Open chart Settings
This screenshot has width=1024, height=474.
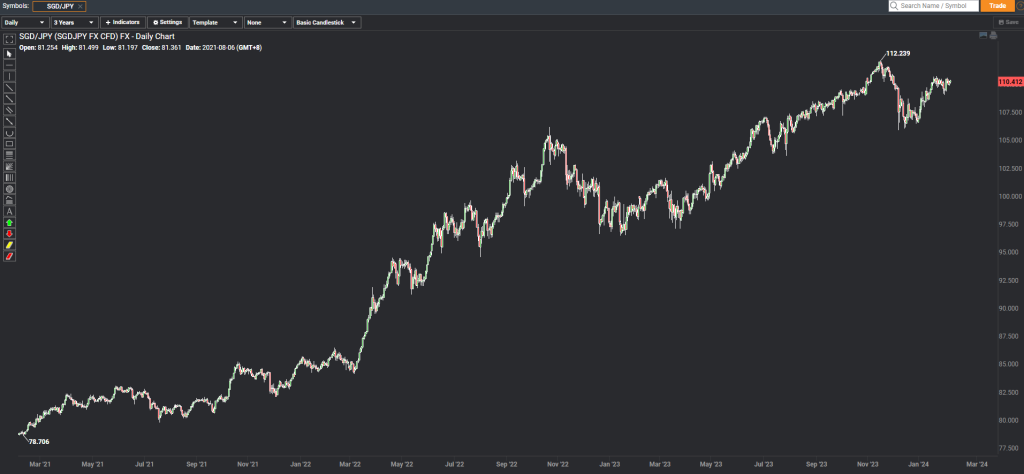coord(168,22)
